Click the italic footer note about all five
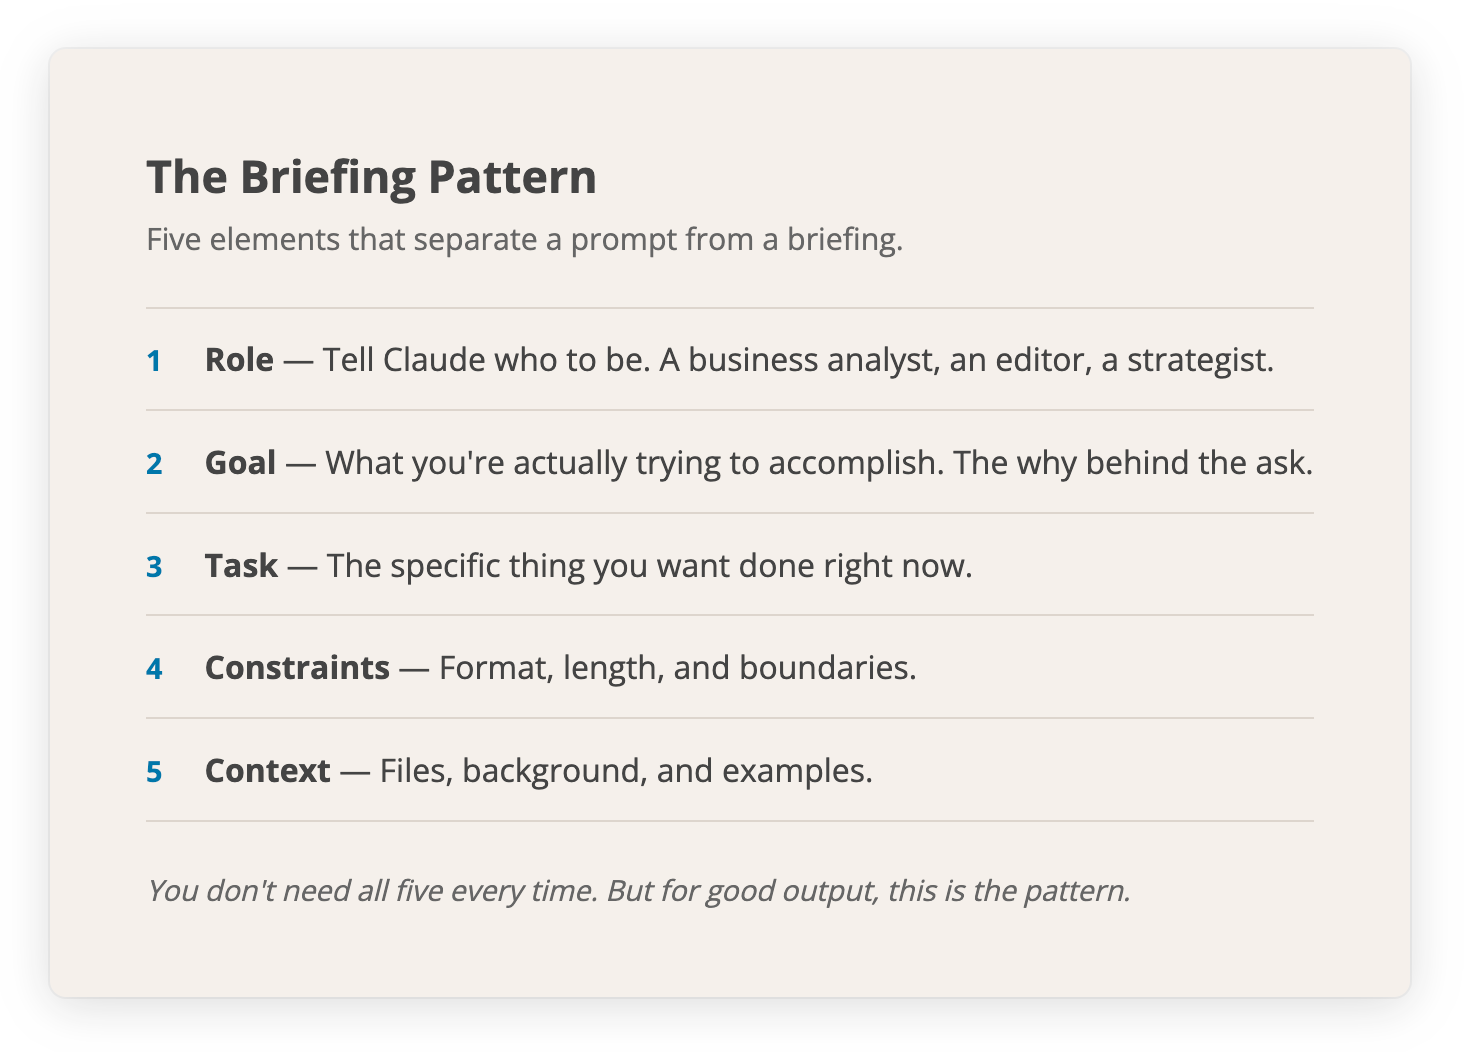The image size is (1470, 1052). [x=639, y=891]
